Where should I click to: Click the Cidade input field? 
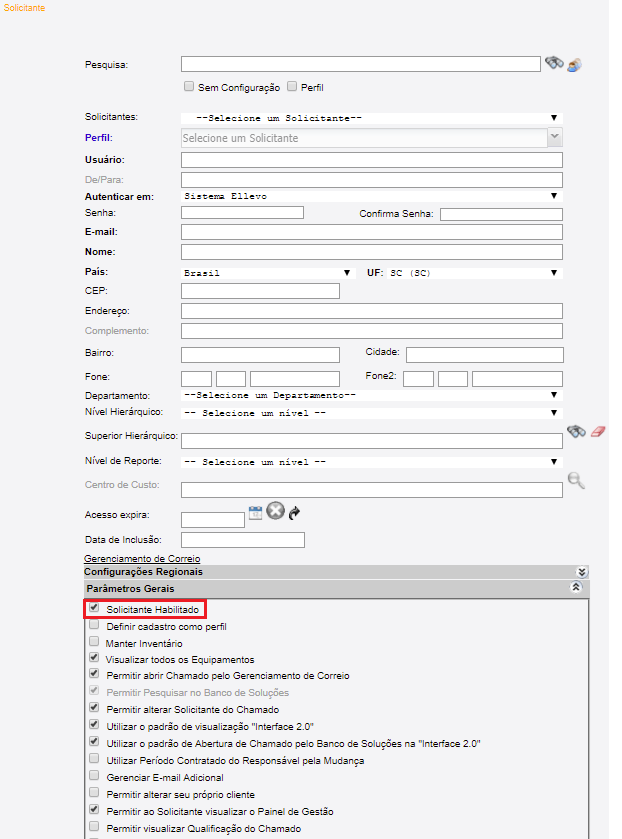tap(484, 355)
